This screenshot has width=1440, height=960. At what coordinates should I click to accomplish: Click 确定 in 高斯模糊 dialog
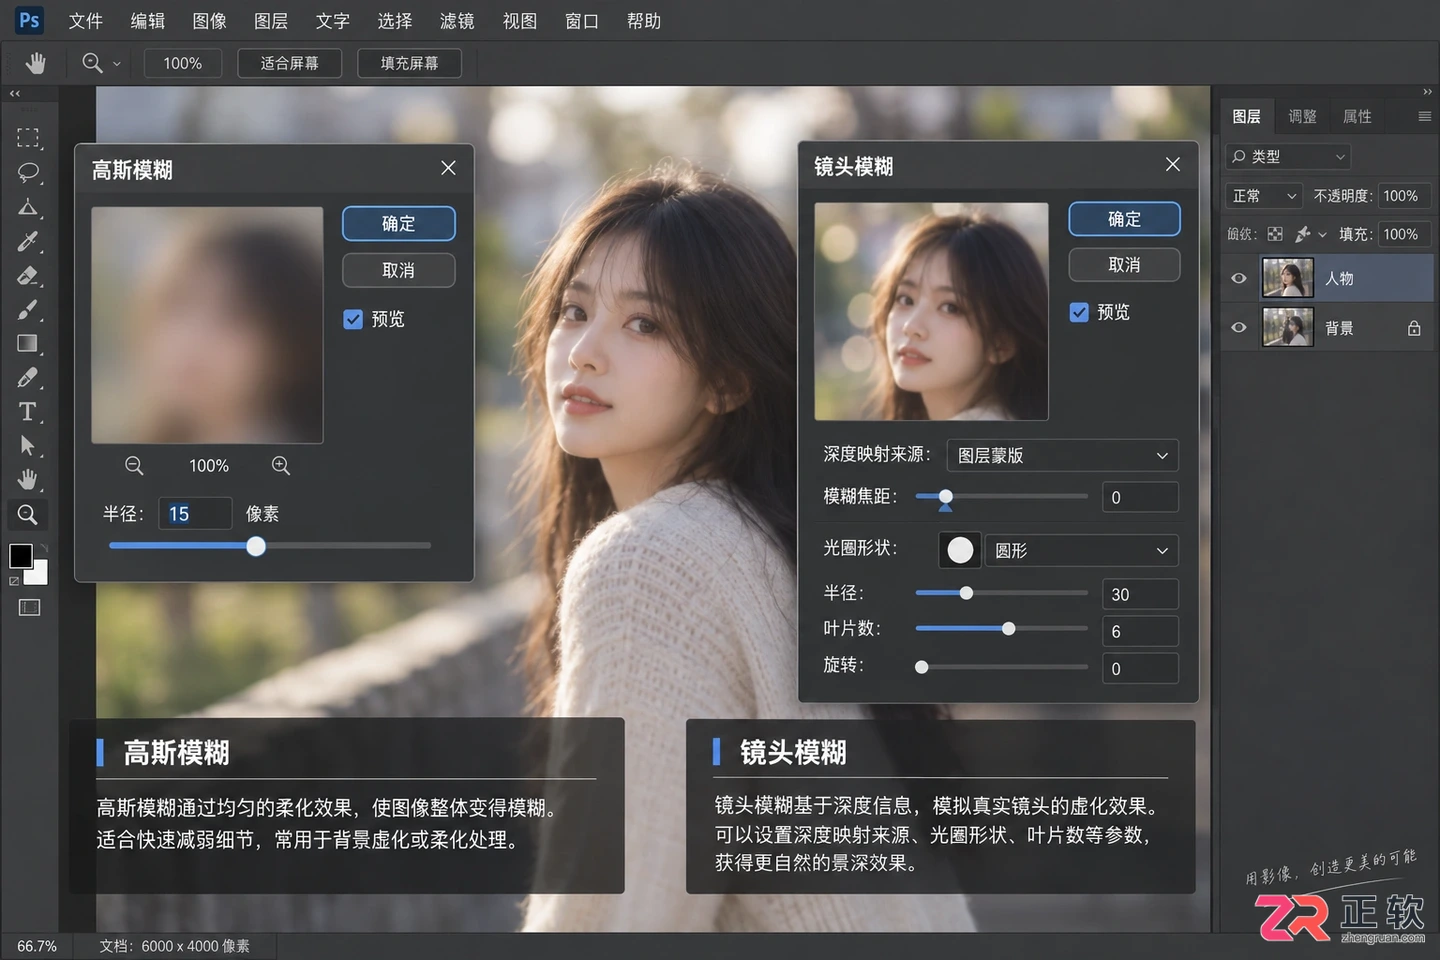(x=399, y=223)
